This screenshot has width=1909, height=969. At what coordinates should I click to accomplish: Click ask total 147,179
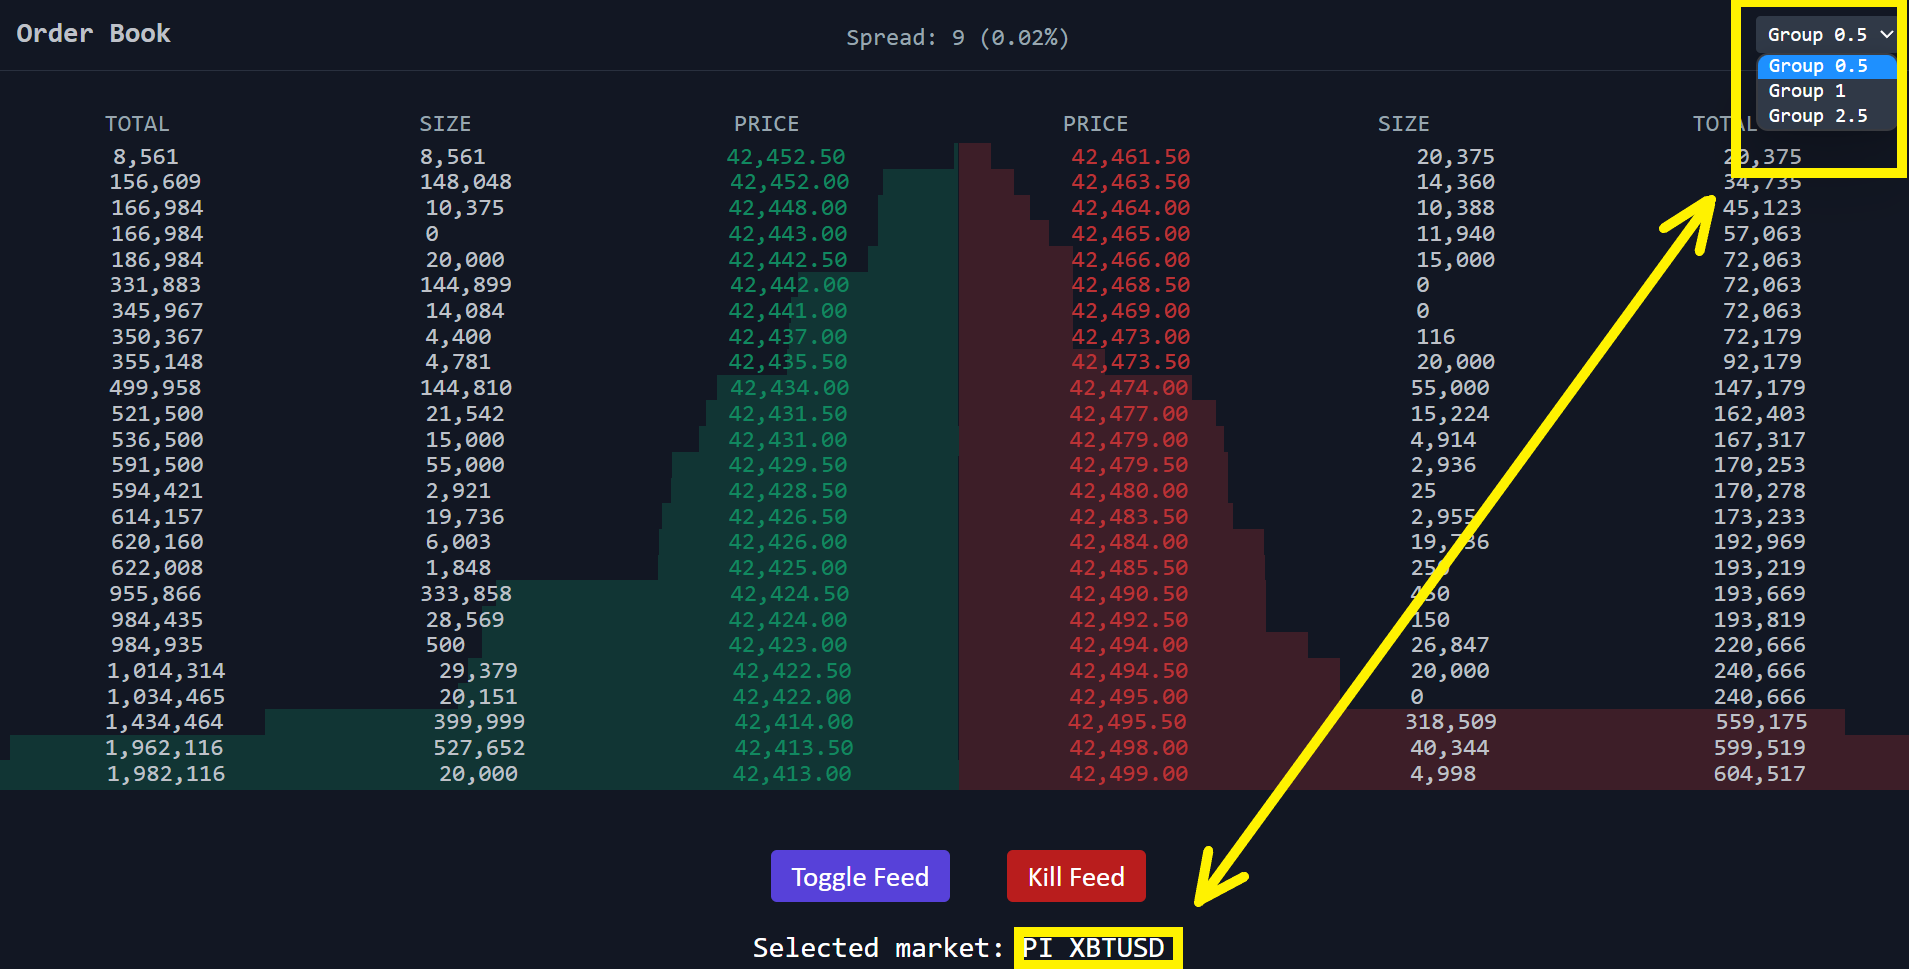coord(1760,388)
